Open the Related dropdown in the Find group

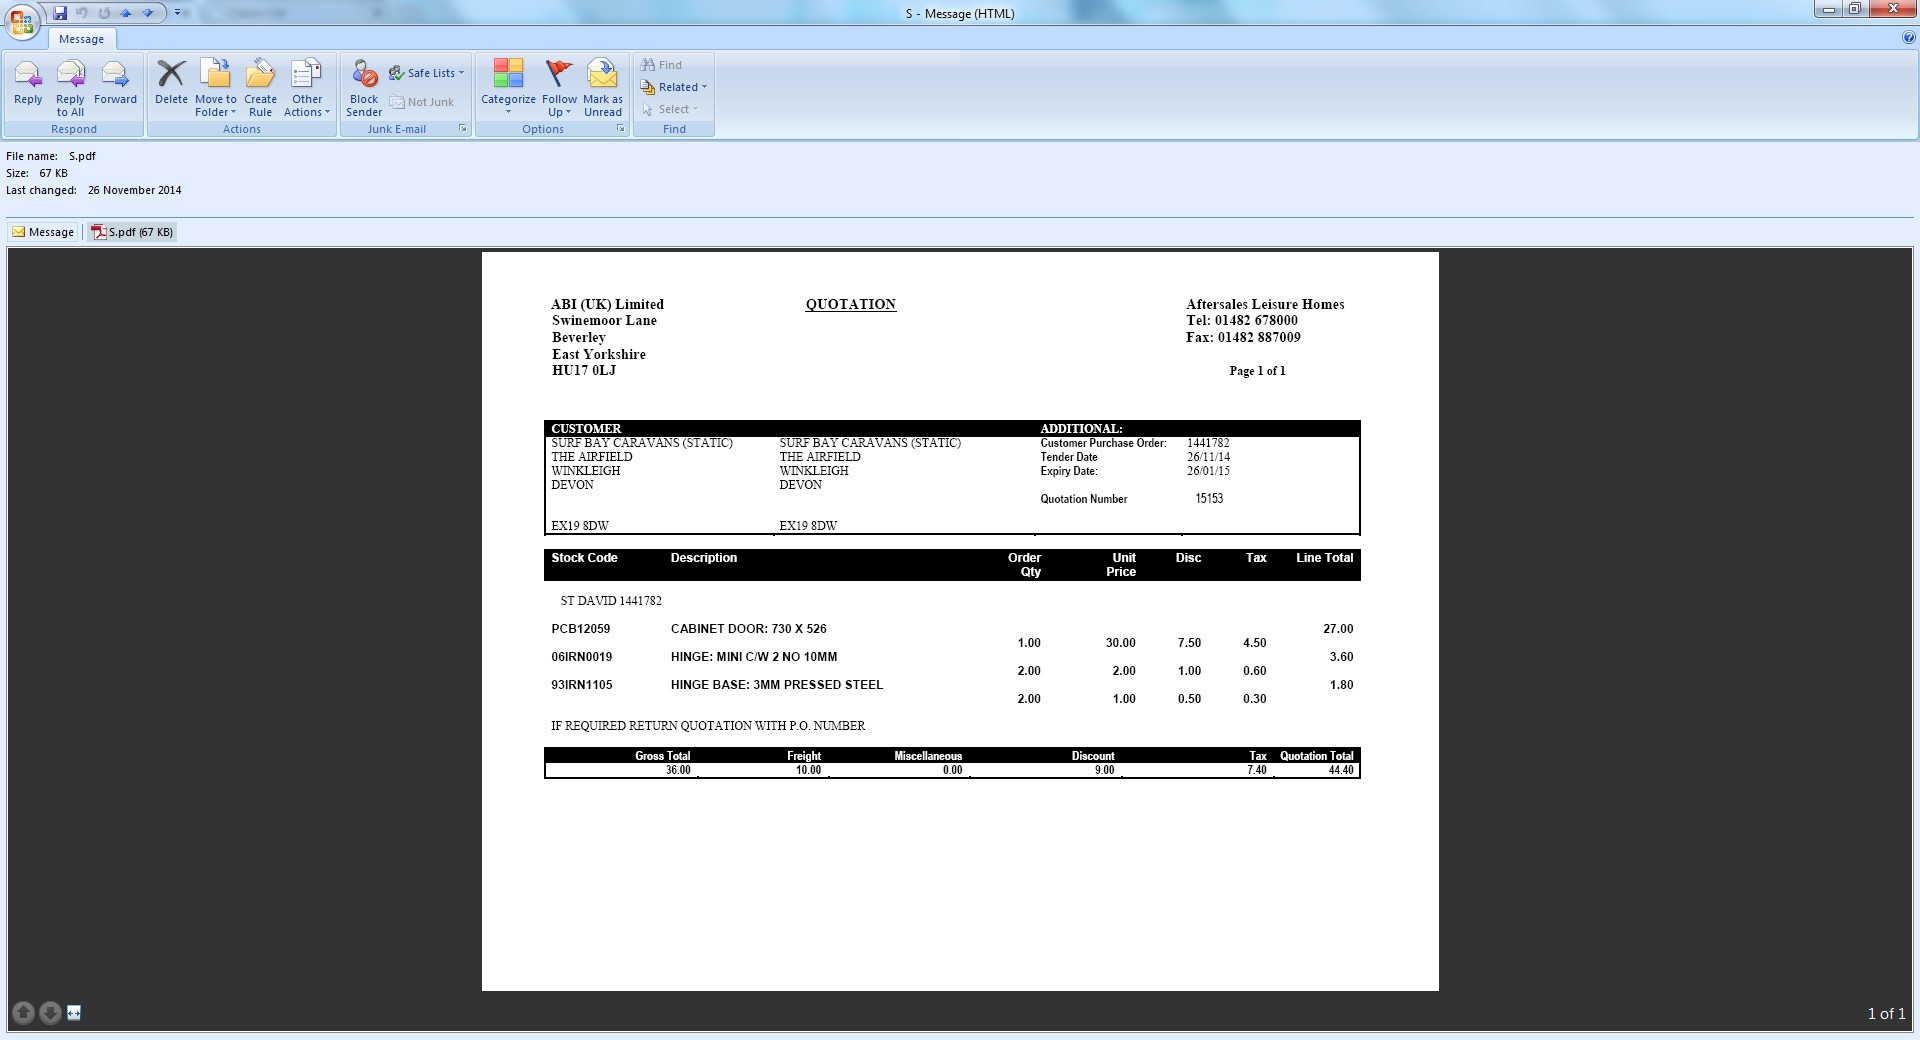pos(674,87)
